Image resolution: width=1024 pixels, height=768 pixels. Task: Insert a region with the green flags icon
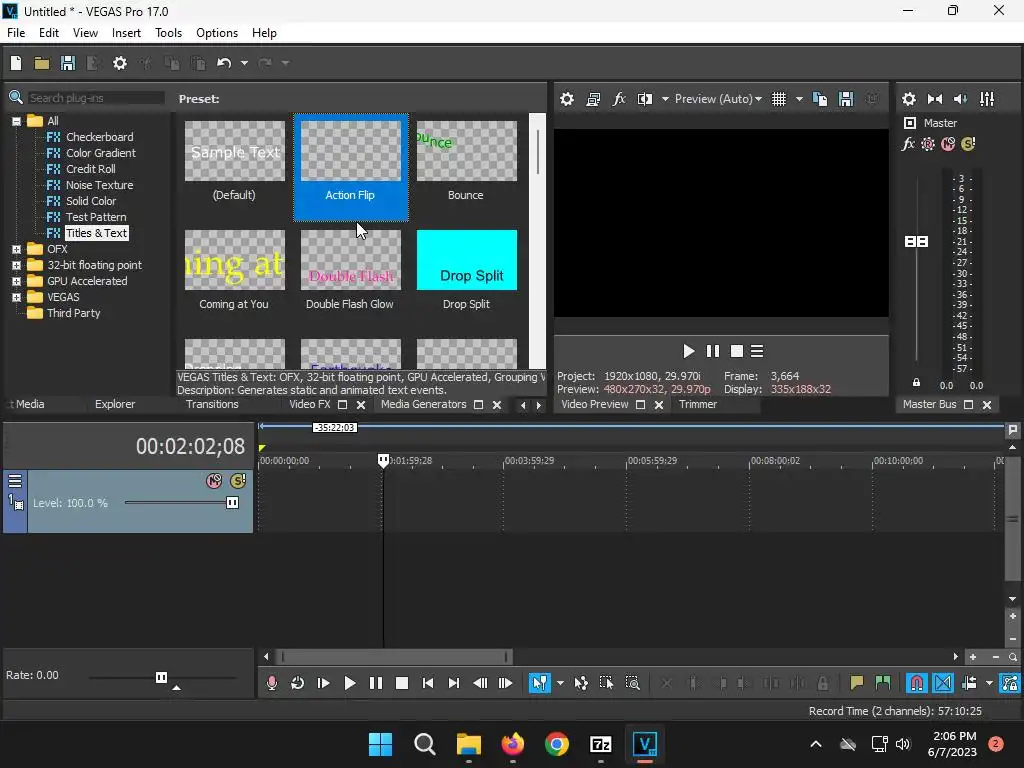point(883,683)
